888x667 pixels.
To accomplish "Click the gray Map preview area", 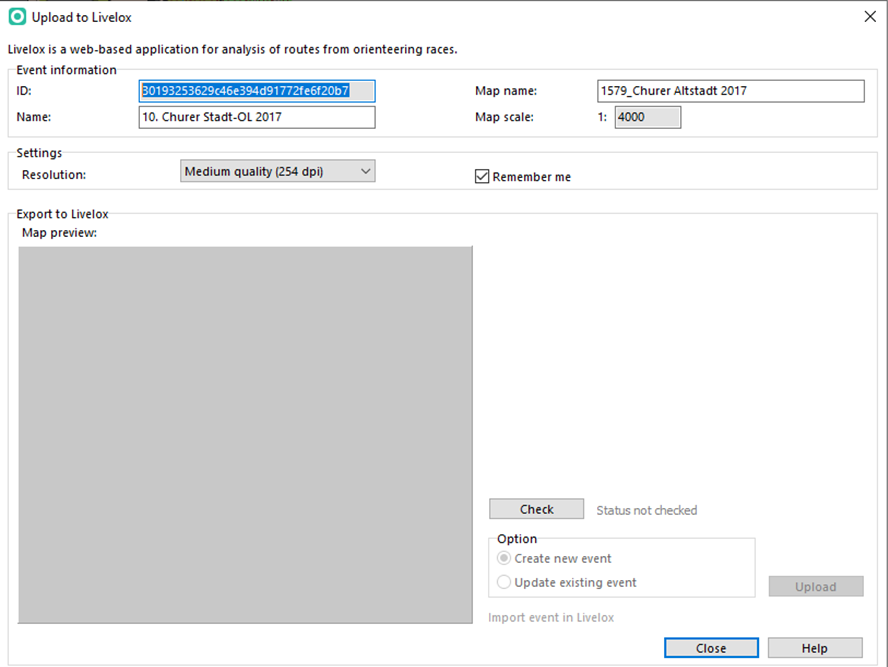I will 245,435.
